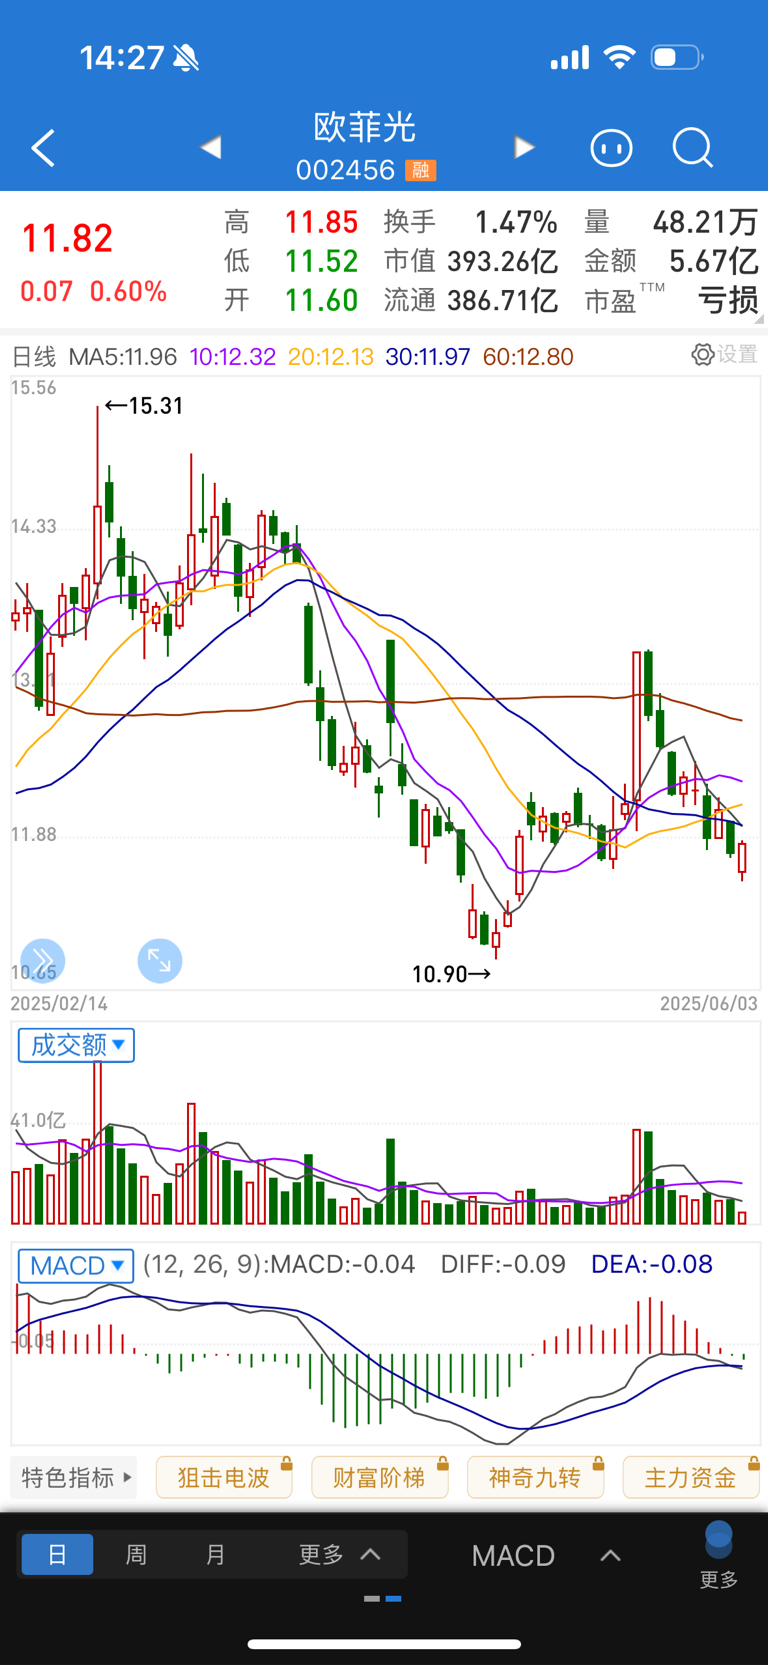Select the 日 daily period tab
769x1665 pixels.
pyautogui.click(x=57, y=1554)
